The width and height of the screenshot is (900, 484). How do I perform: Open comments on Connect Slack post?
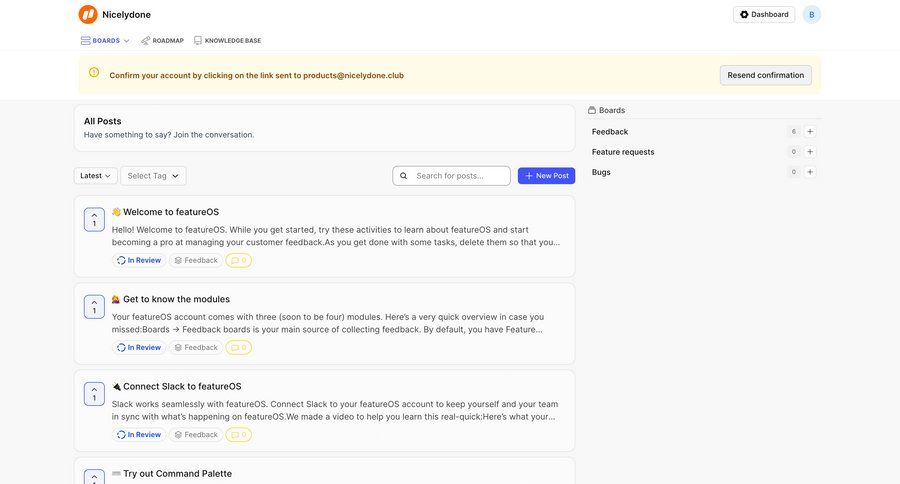point(239,435)
